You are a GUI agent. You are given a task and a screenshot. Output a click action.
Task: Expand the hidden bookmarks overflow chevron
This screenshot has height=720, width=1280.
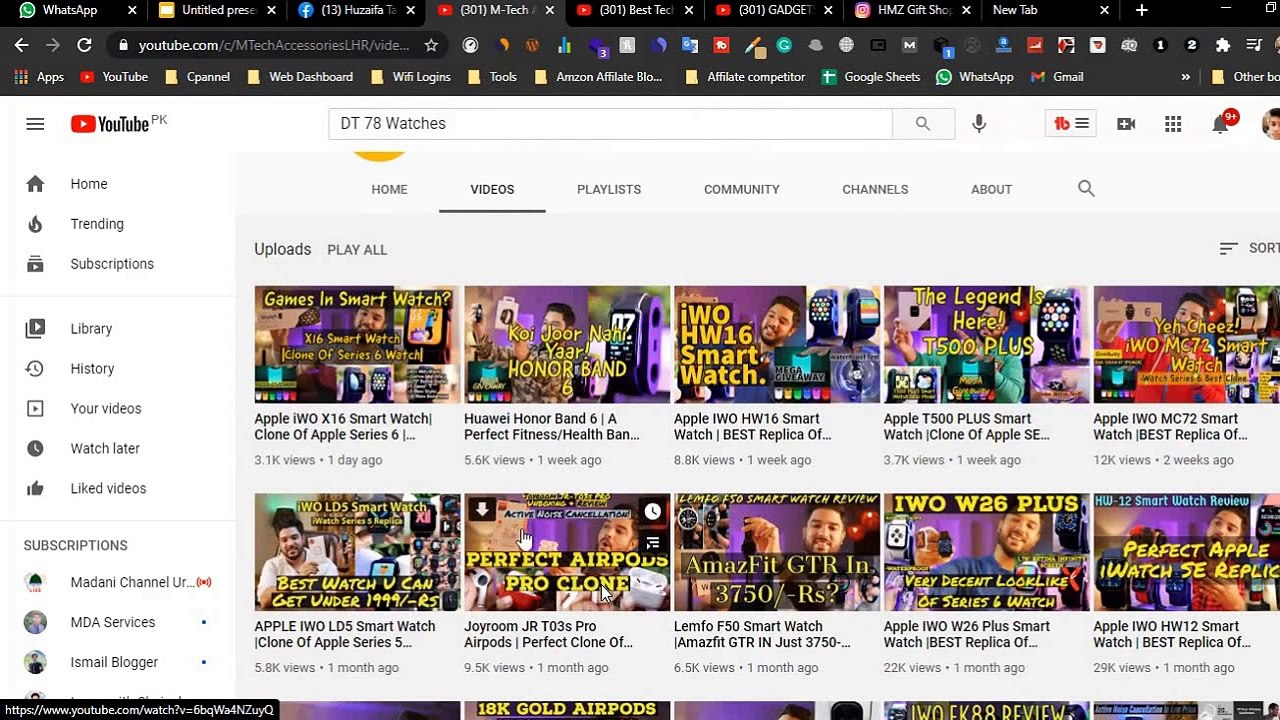[1185, 77]
